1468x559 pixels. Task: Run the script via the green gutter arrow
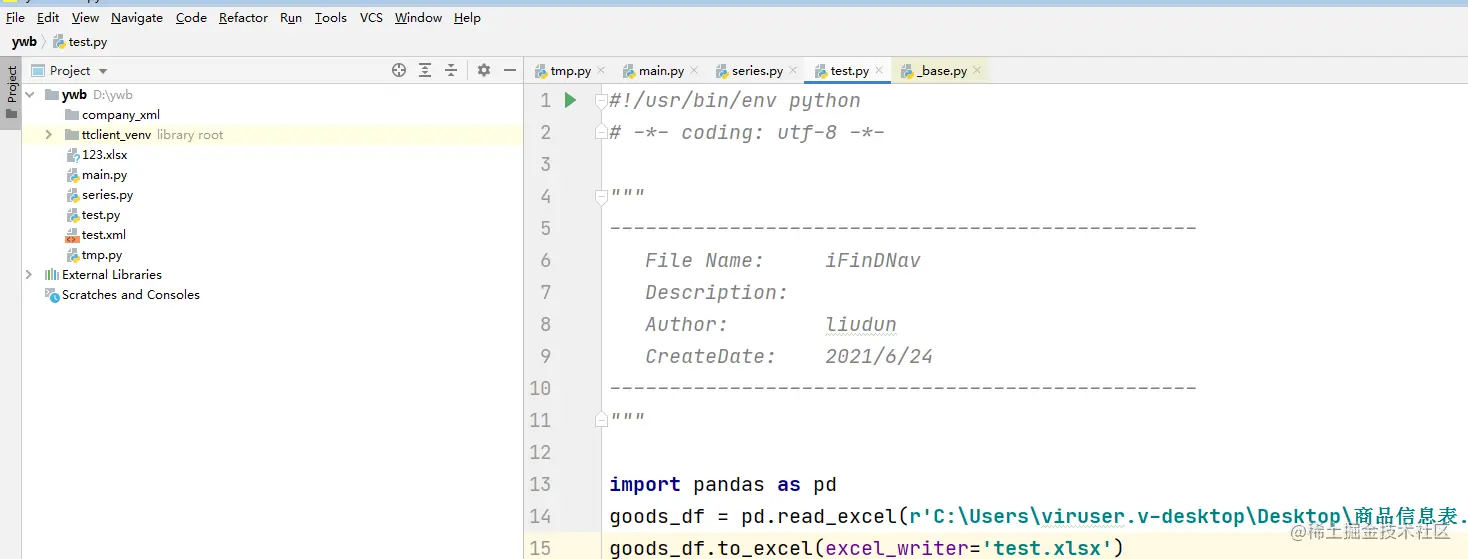(570, 100)
